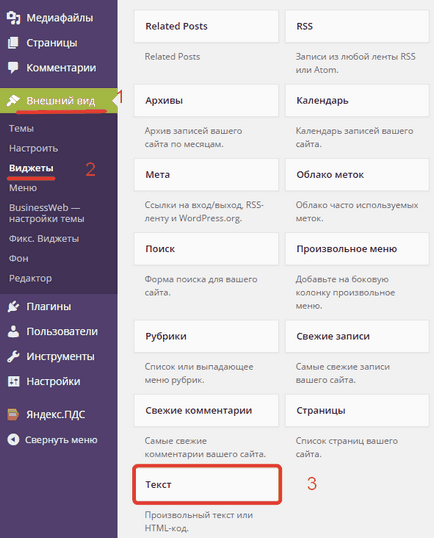This screenshot has height=538, width=434.
Task: Click the description 'Архив записей вашего сайта по месяцам.'
Action: tap(193, 137)
